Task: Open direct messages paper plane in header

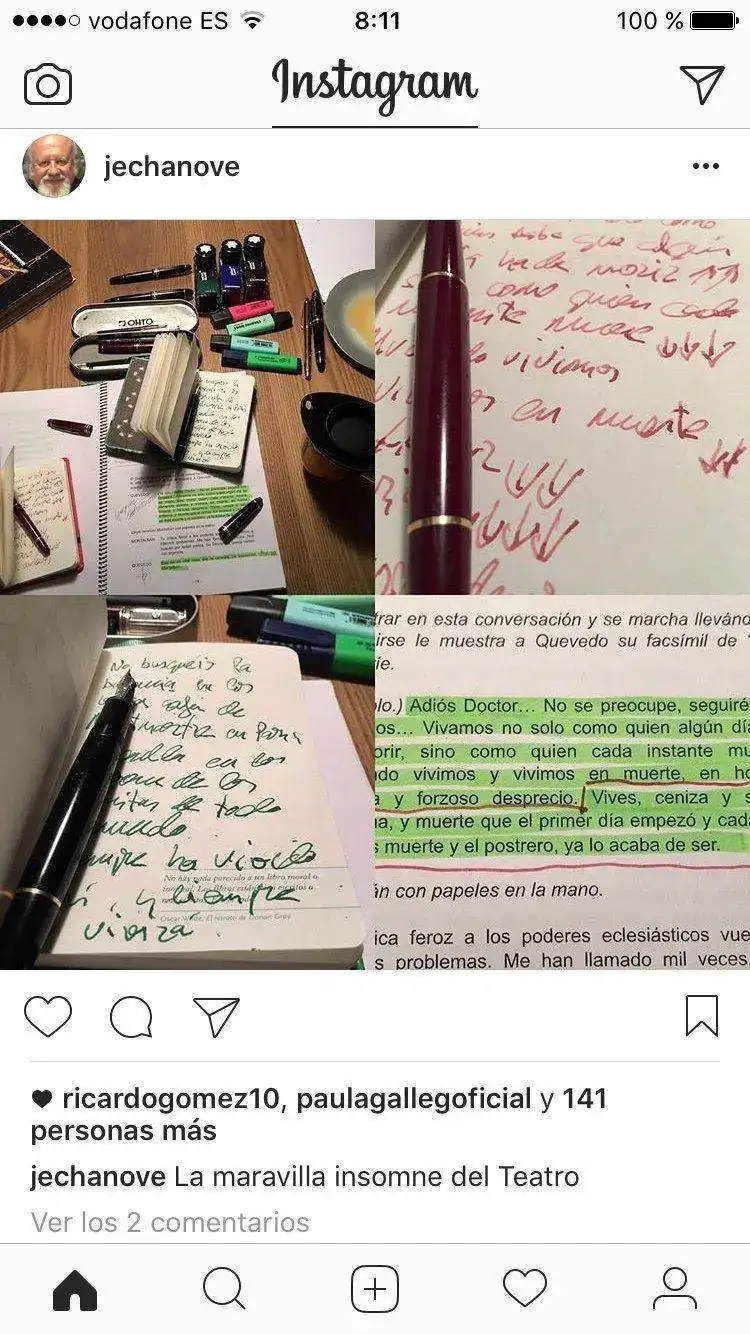Action: coord(702,85)
